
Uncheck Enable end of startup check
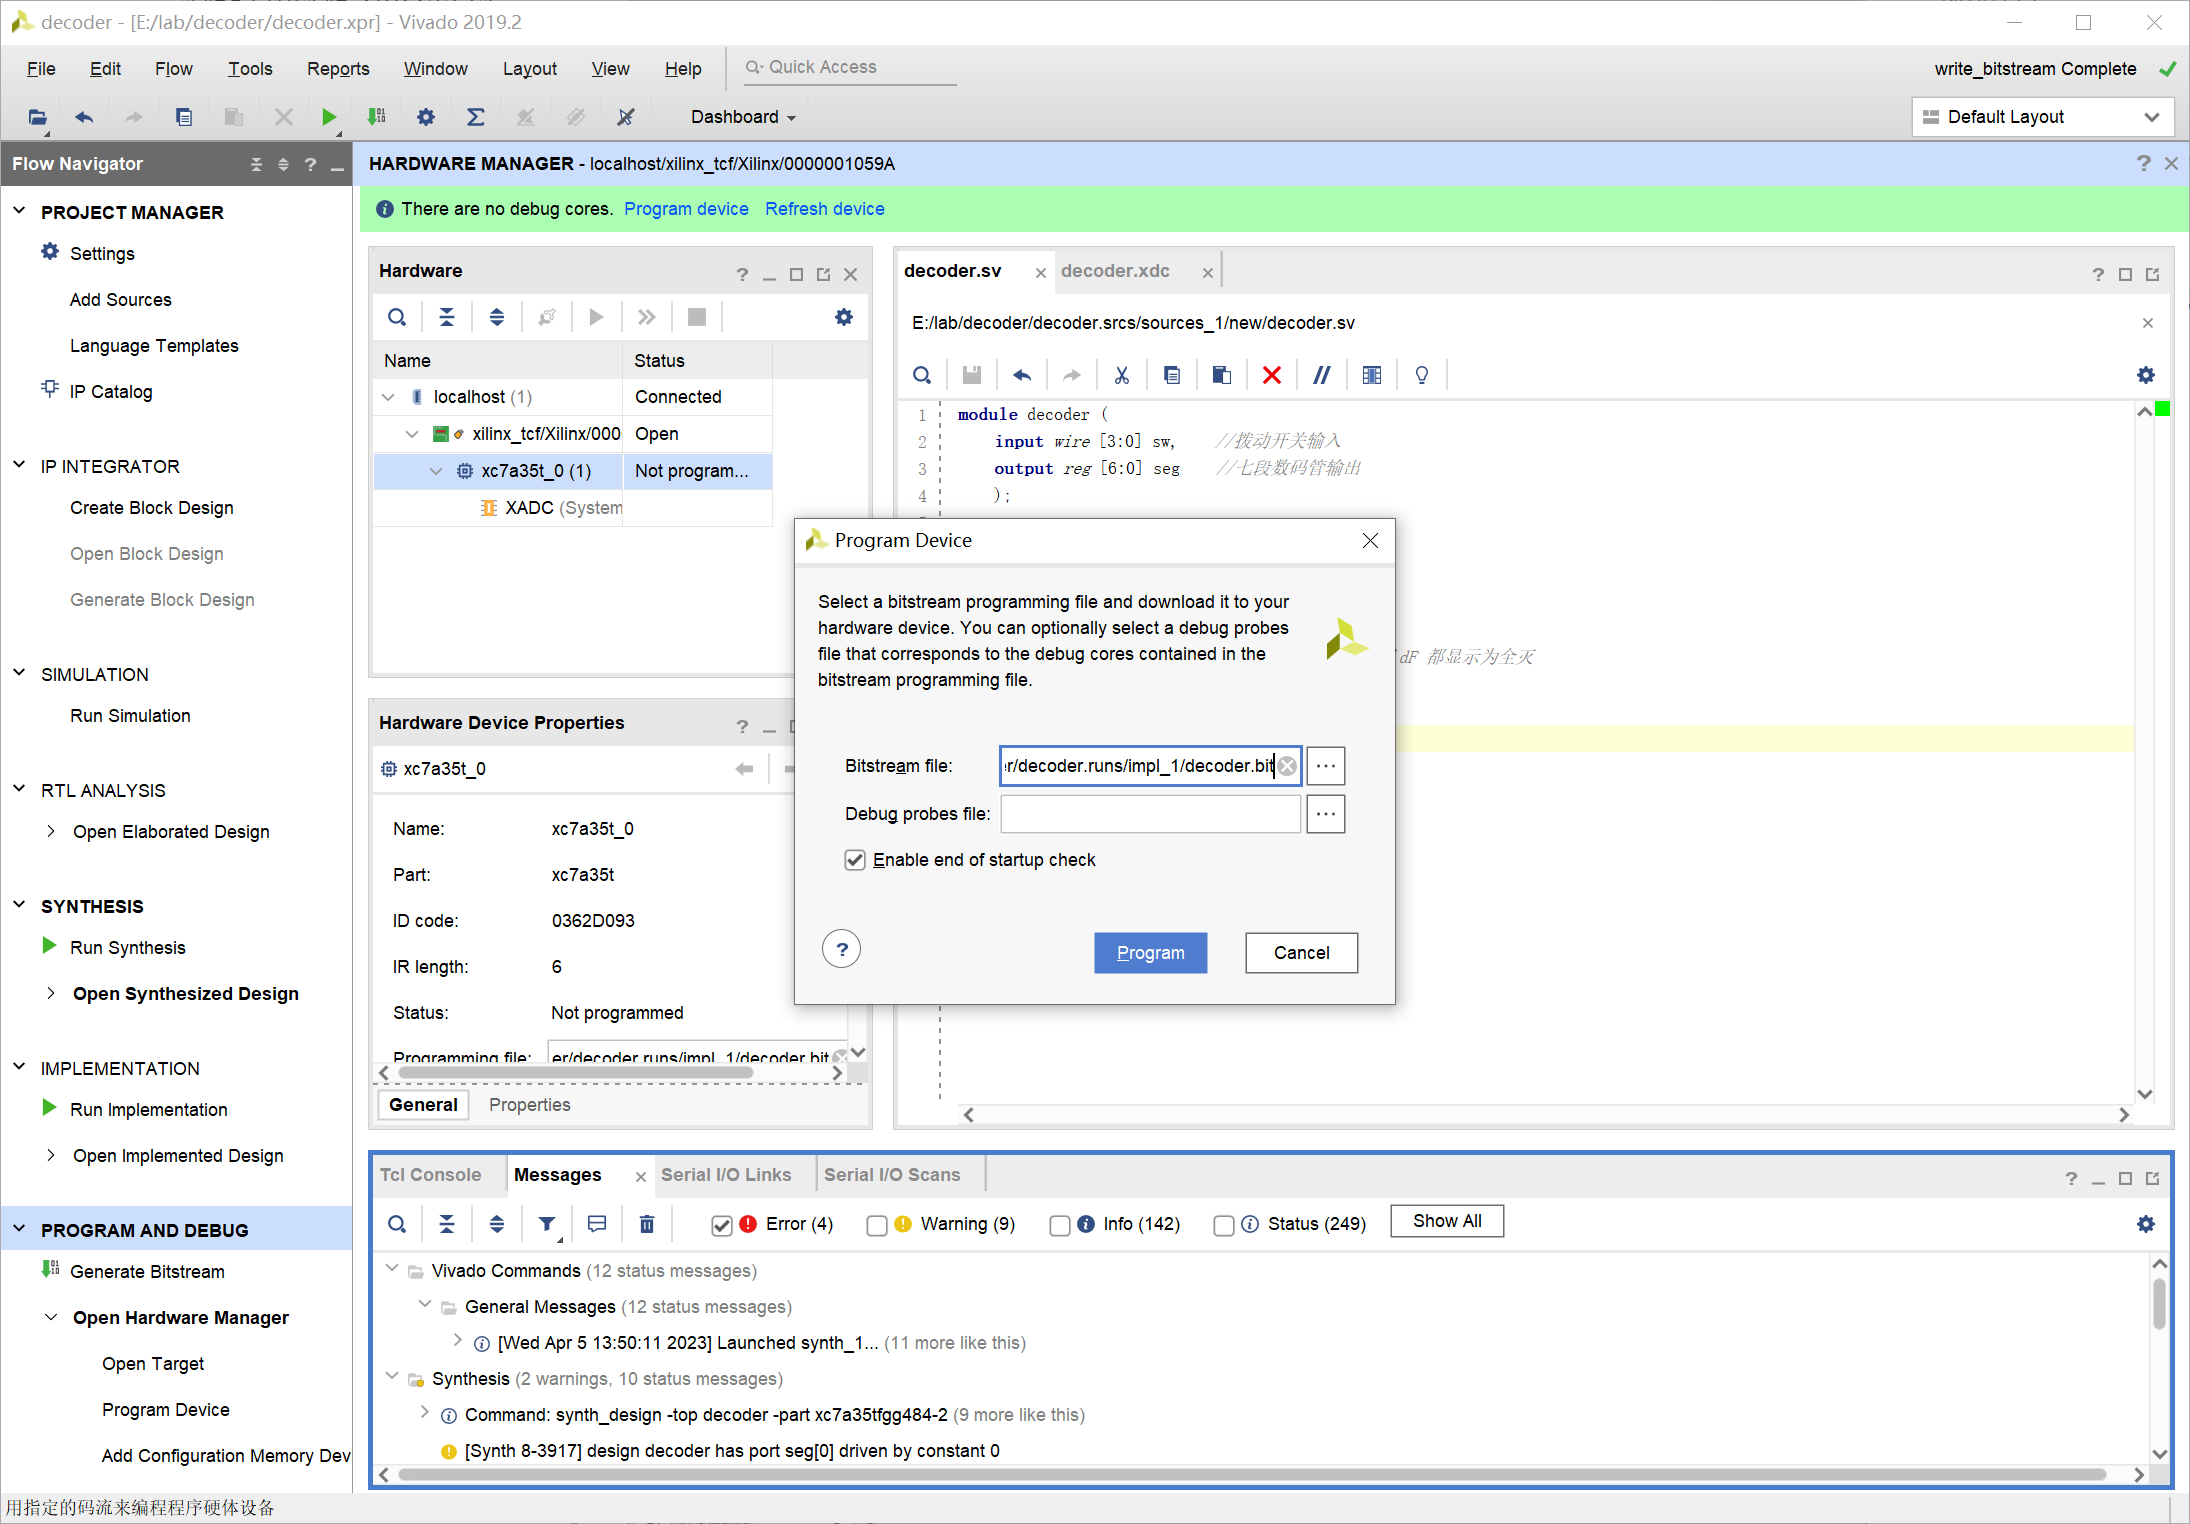point(855,860)
